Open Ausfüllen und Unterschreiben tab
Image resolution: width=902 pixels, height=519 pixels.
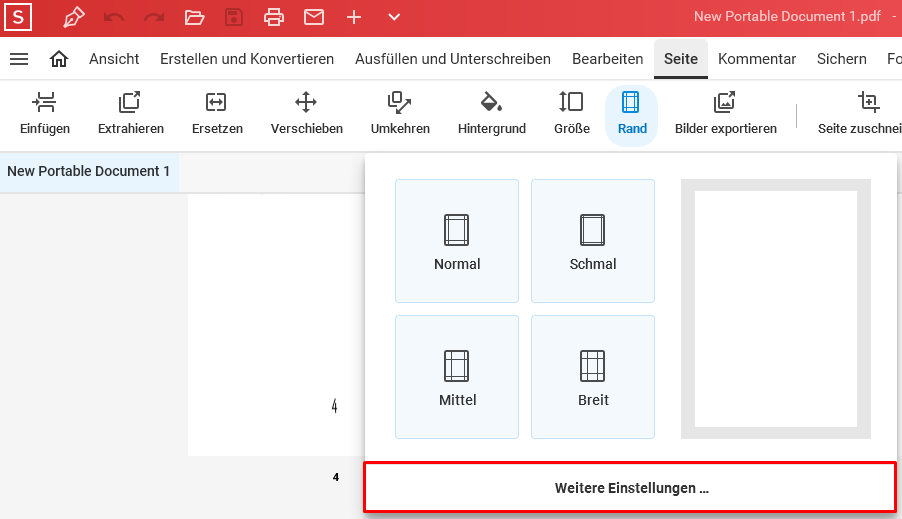[x=453, y=59]
